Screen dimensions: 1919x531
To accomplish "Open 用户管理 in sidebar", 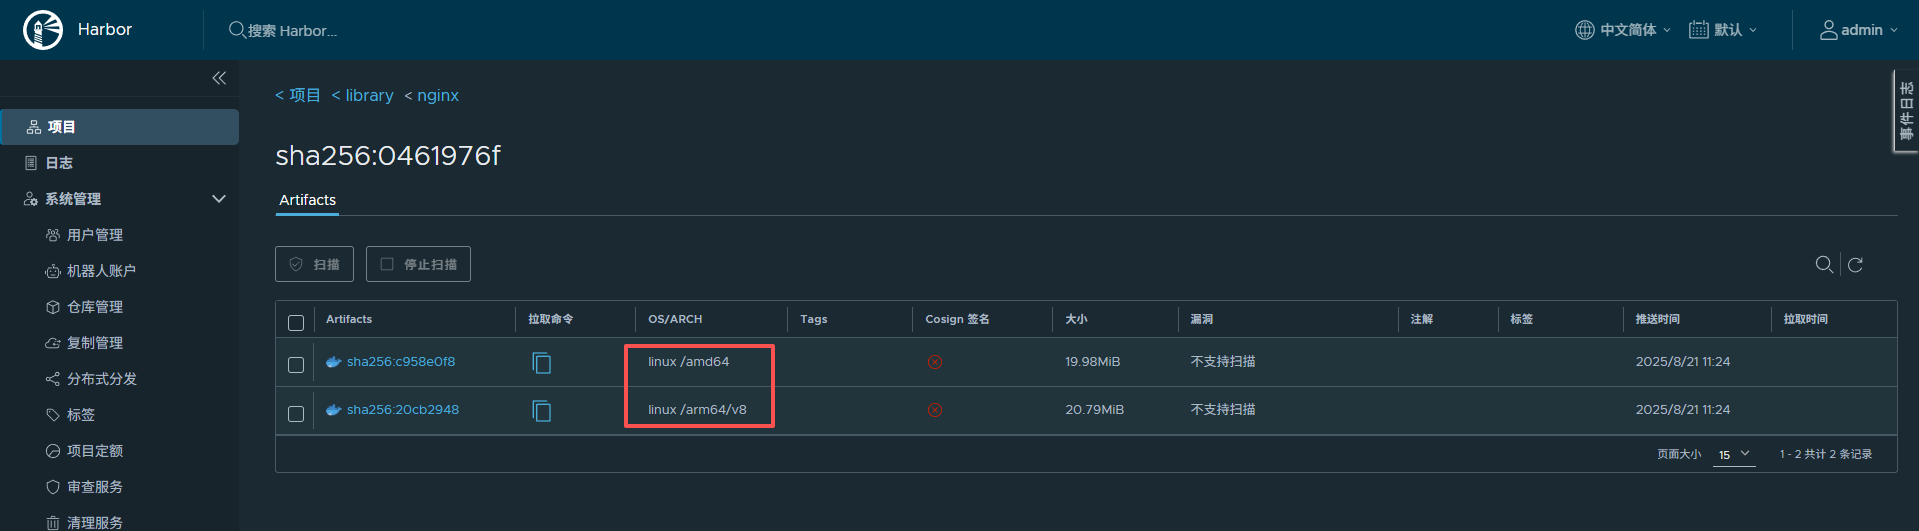I will click(95, 235).
